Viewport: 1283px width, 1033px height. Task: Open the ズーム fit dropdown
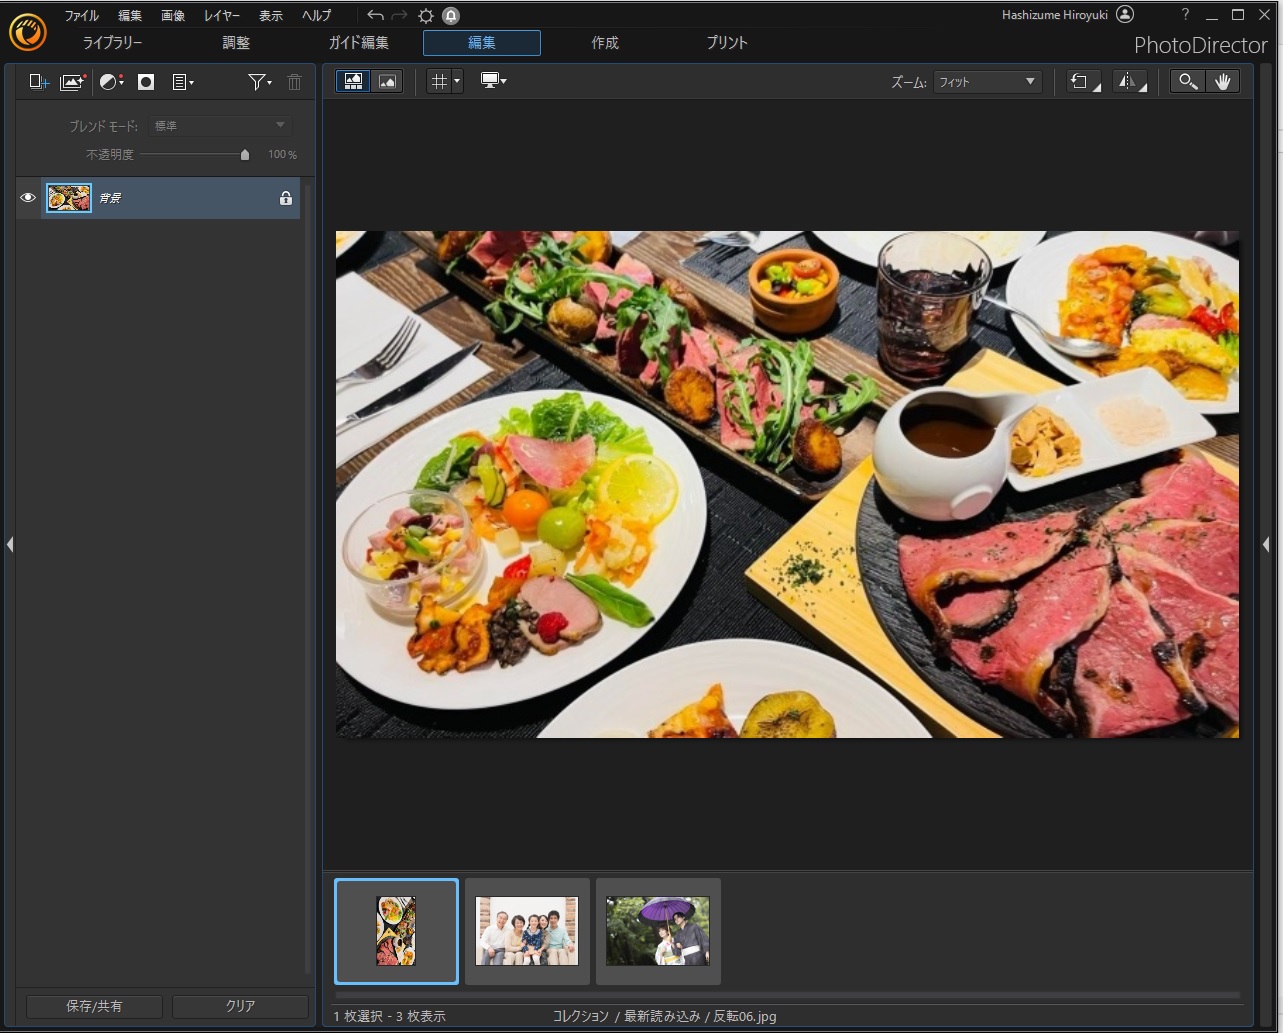point(987,82)
